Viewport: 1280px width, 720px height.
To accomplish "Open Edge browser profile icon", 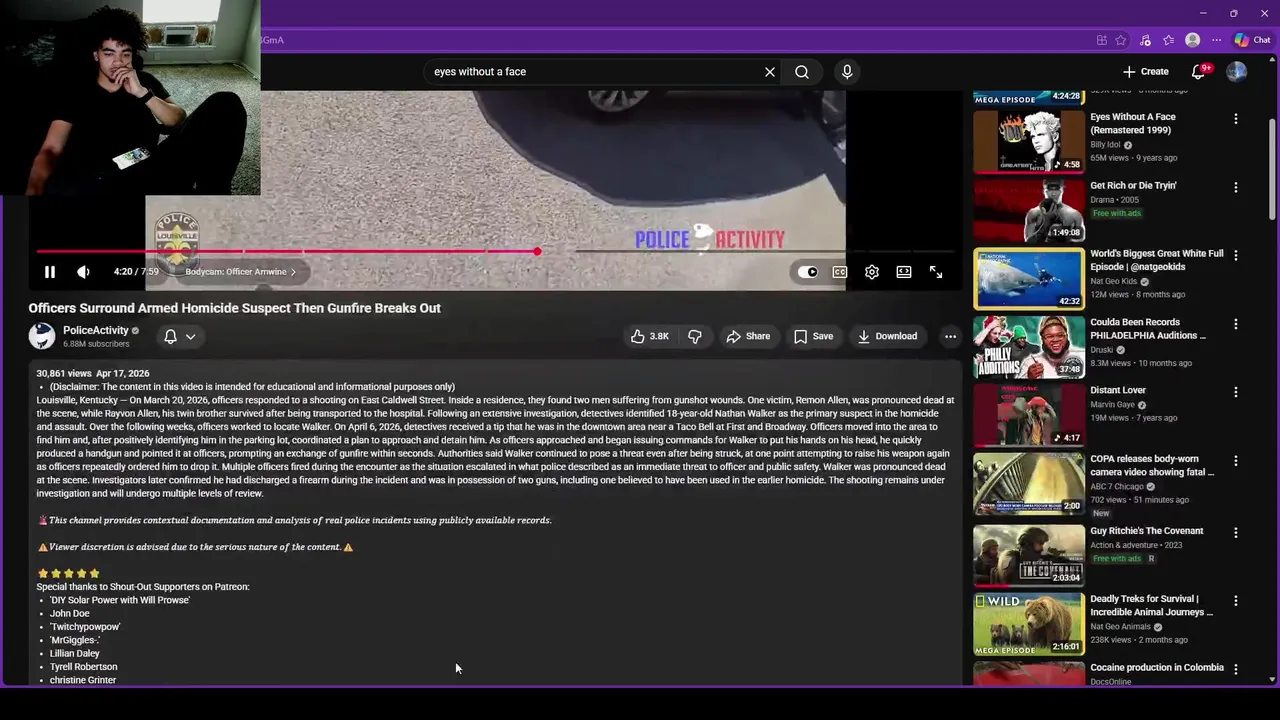I will click(1192, 40).
